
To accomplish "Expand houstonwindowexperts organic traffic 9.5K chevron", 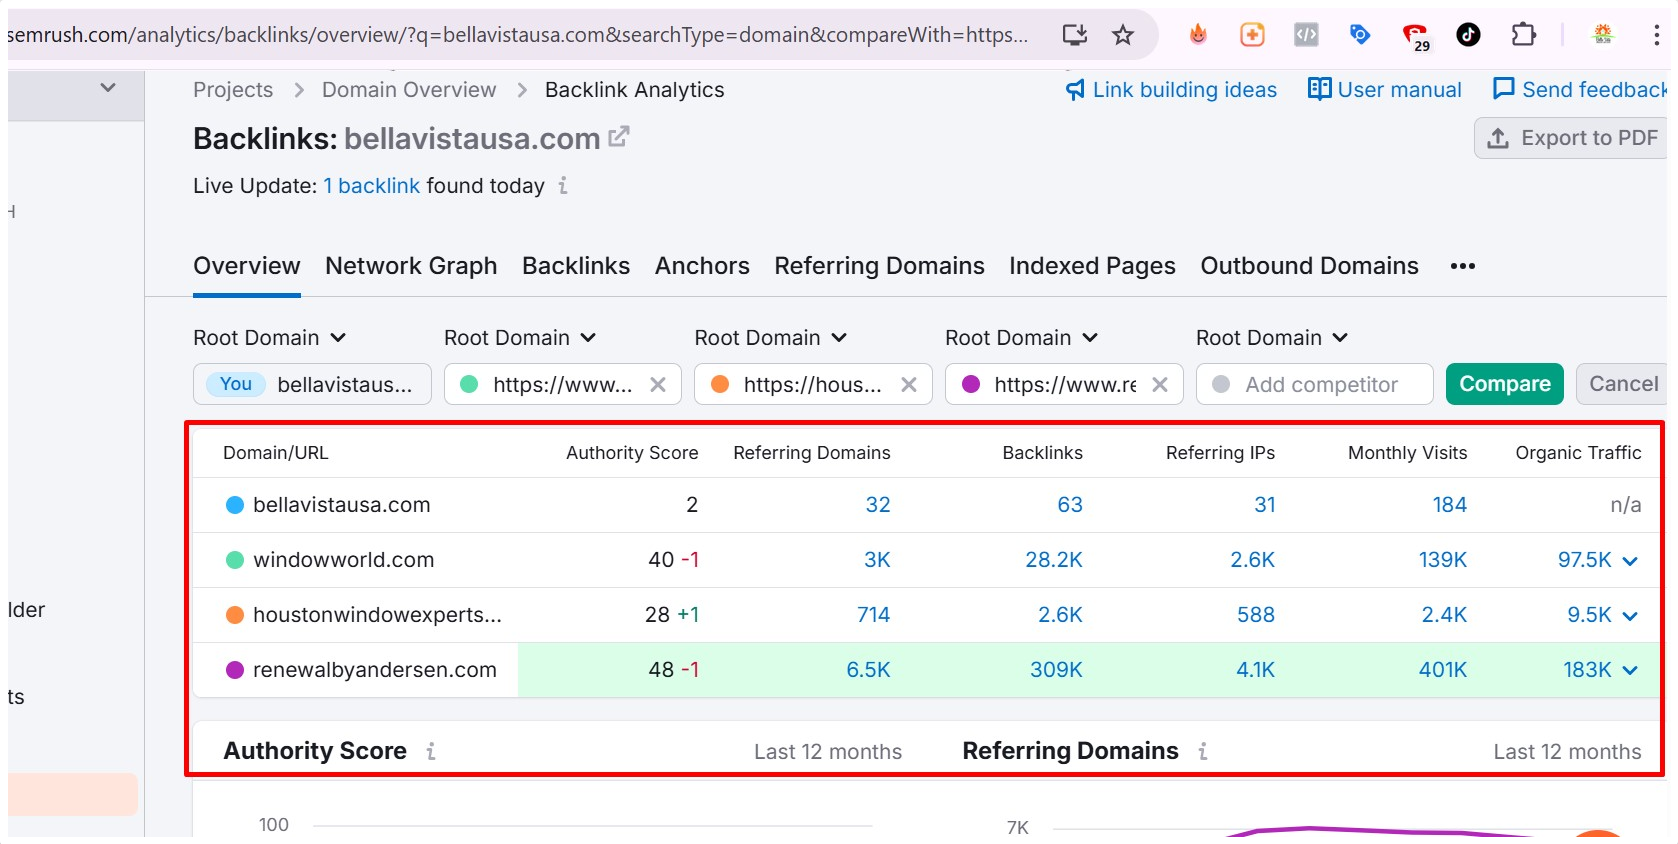I will tap(1630, 616).
